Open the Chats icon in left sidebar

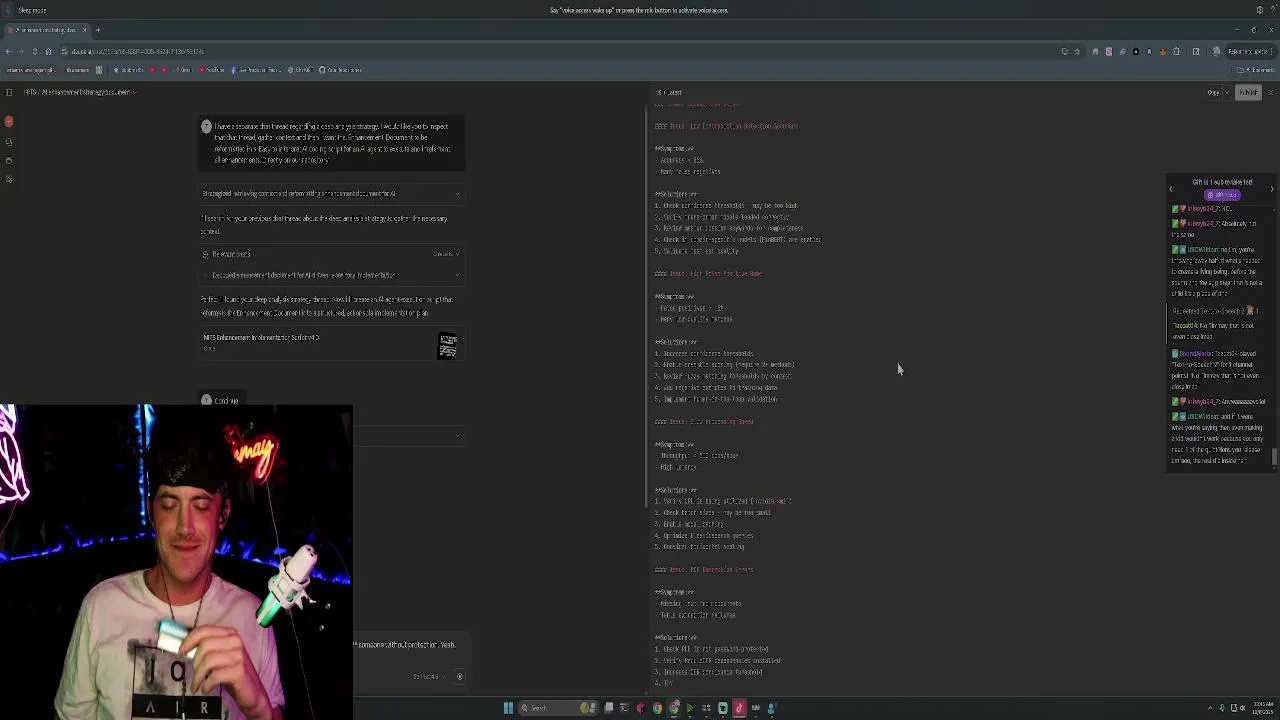pyautogui.click(x=9, y=142)
